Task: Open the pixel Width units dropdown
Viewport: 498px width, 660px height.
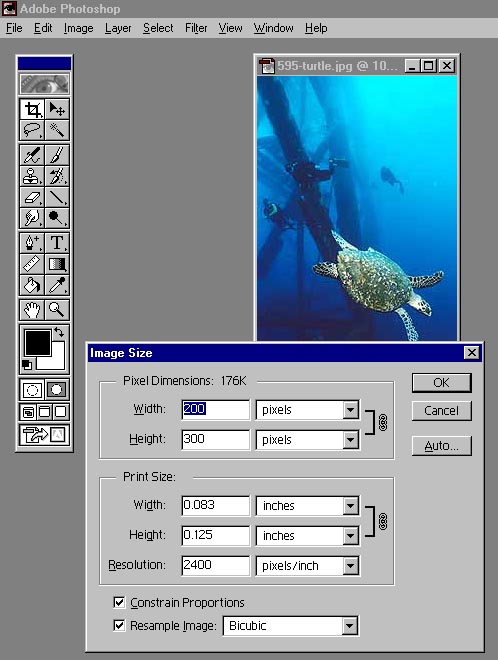Action: [x=307, y=410]
